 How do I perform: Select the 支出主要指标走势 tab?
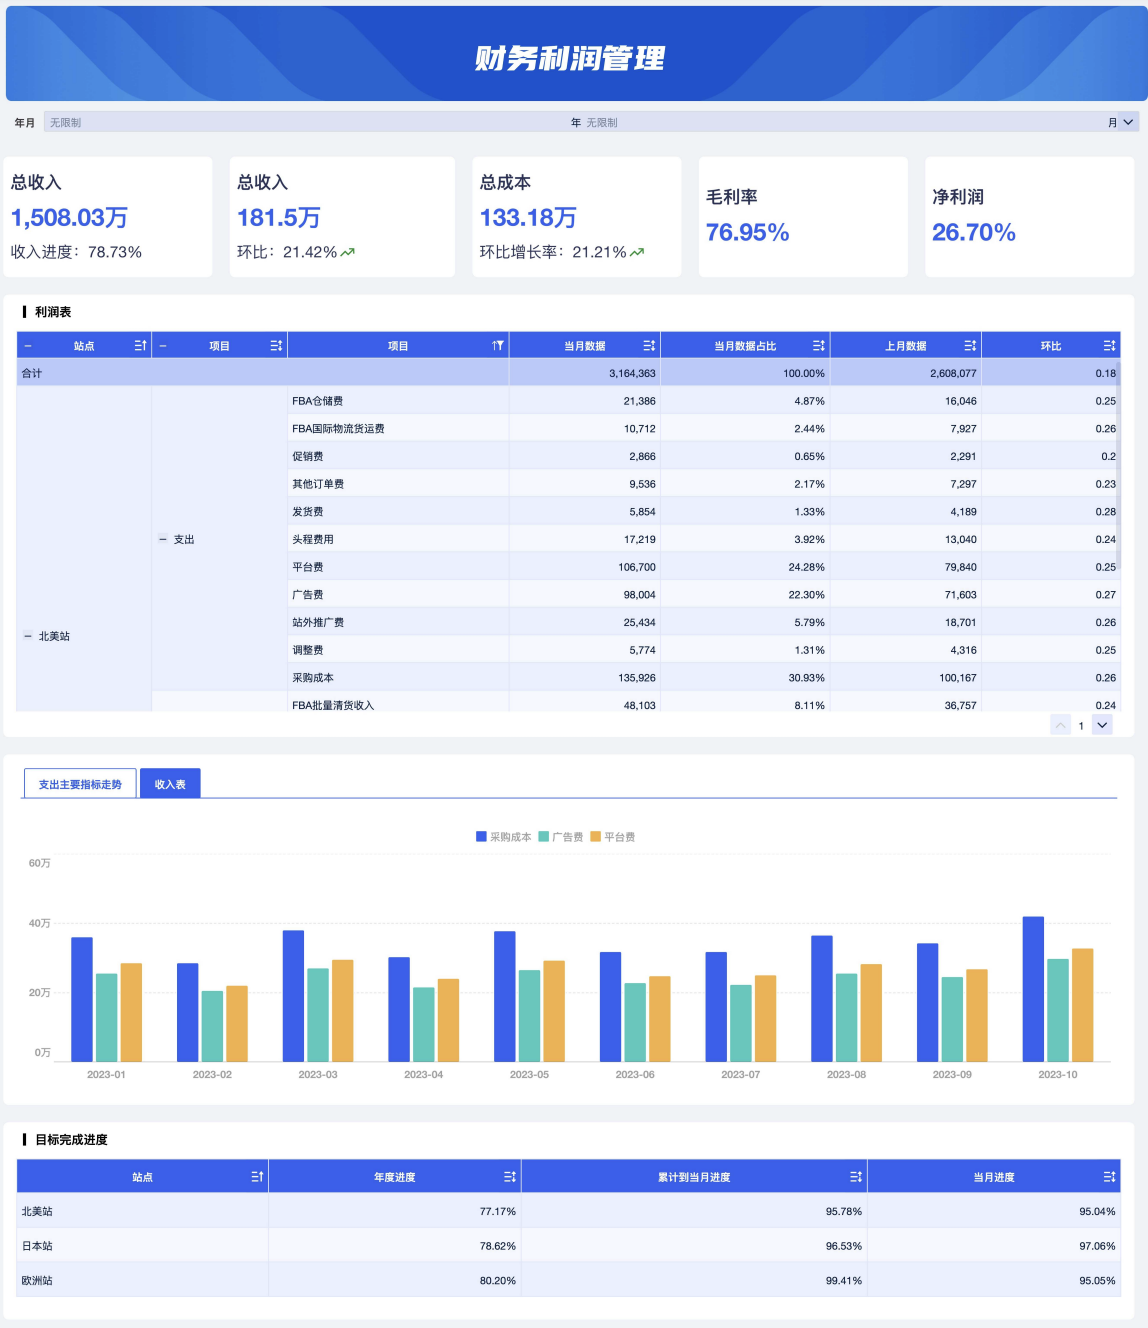pyautogui.click(x=80, y=784)
